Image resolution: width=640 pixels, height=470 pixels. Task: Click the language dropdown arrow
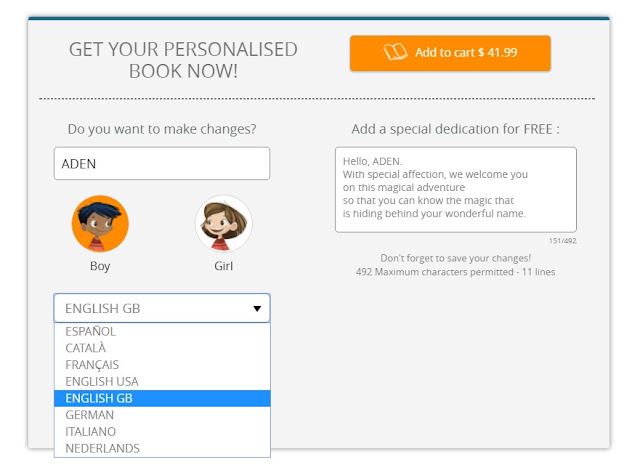[257, 308]
